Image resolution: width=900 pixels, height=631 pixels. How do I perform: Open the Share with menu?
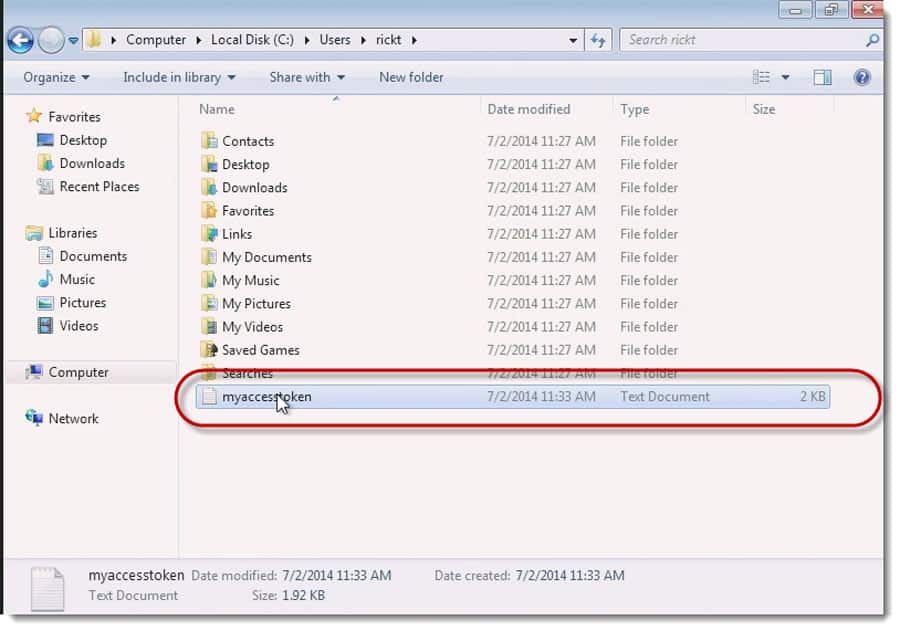coord(307,77)
